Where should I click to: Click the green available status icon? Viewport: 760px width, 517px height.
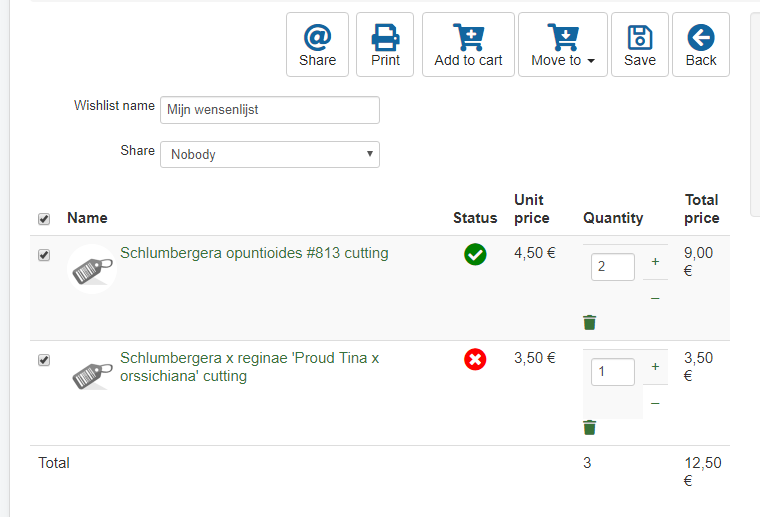(x=475, y=255)
